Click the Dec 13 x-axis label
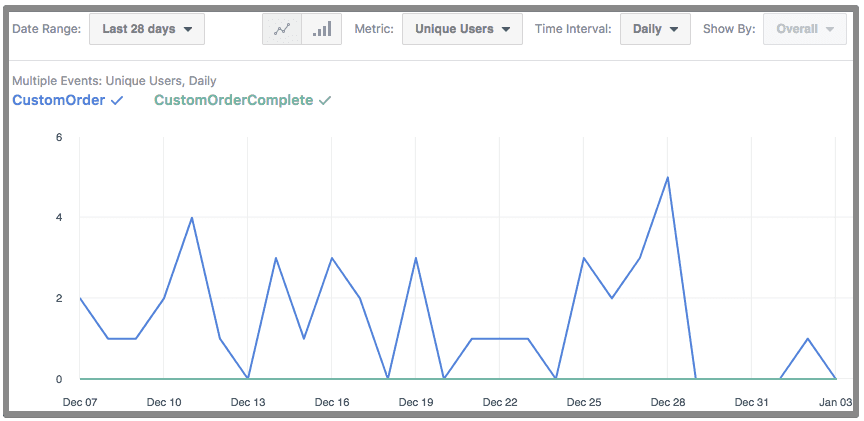This screenshot has height=421, width=864. pyautogui.click(x=248, y=402)
